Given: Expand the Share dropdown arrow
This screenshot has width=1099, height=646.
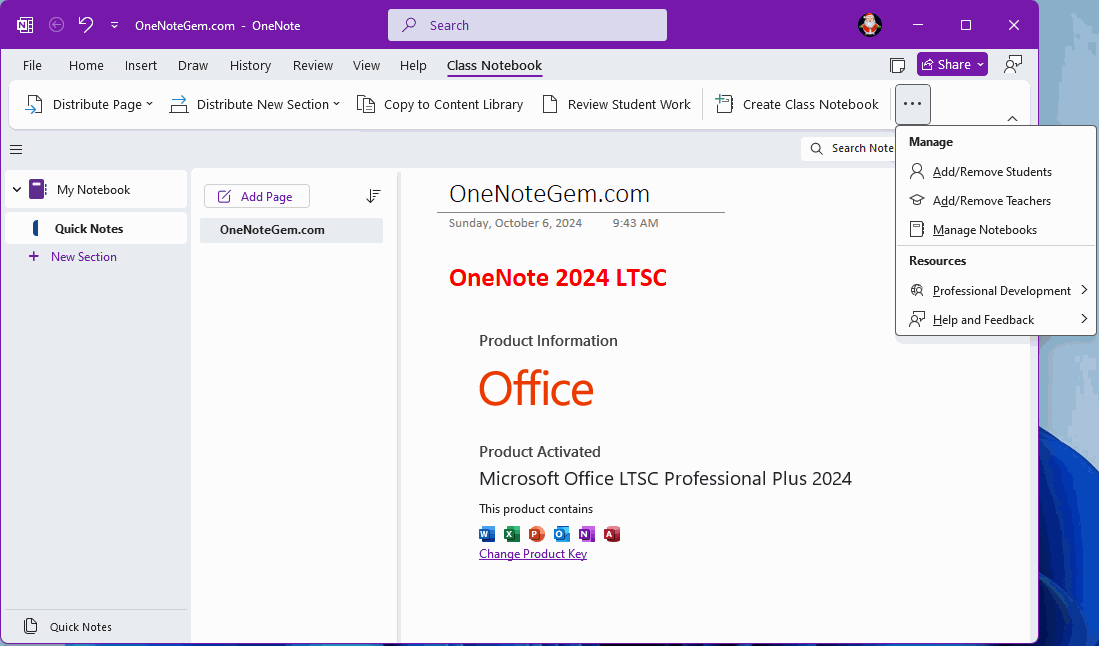Looking at the screenshot, I should coord(981,64).
